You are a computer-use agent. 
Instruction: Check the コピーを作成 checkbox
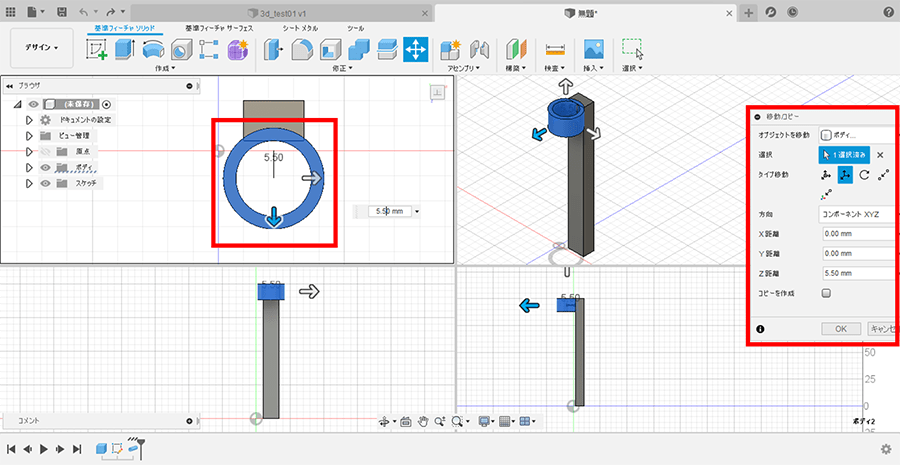[826, 293]
